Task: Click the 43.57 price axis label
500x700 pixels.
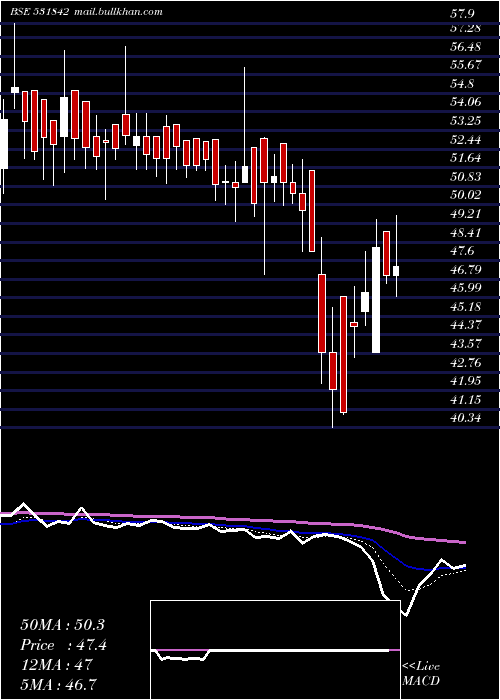Action: coord(466,344)
